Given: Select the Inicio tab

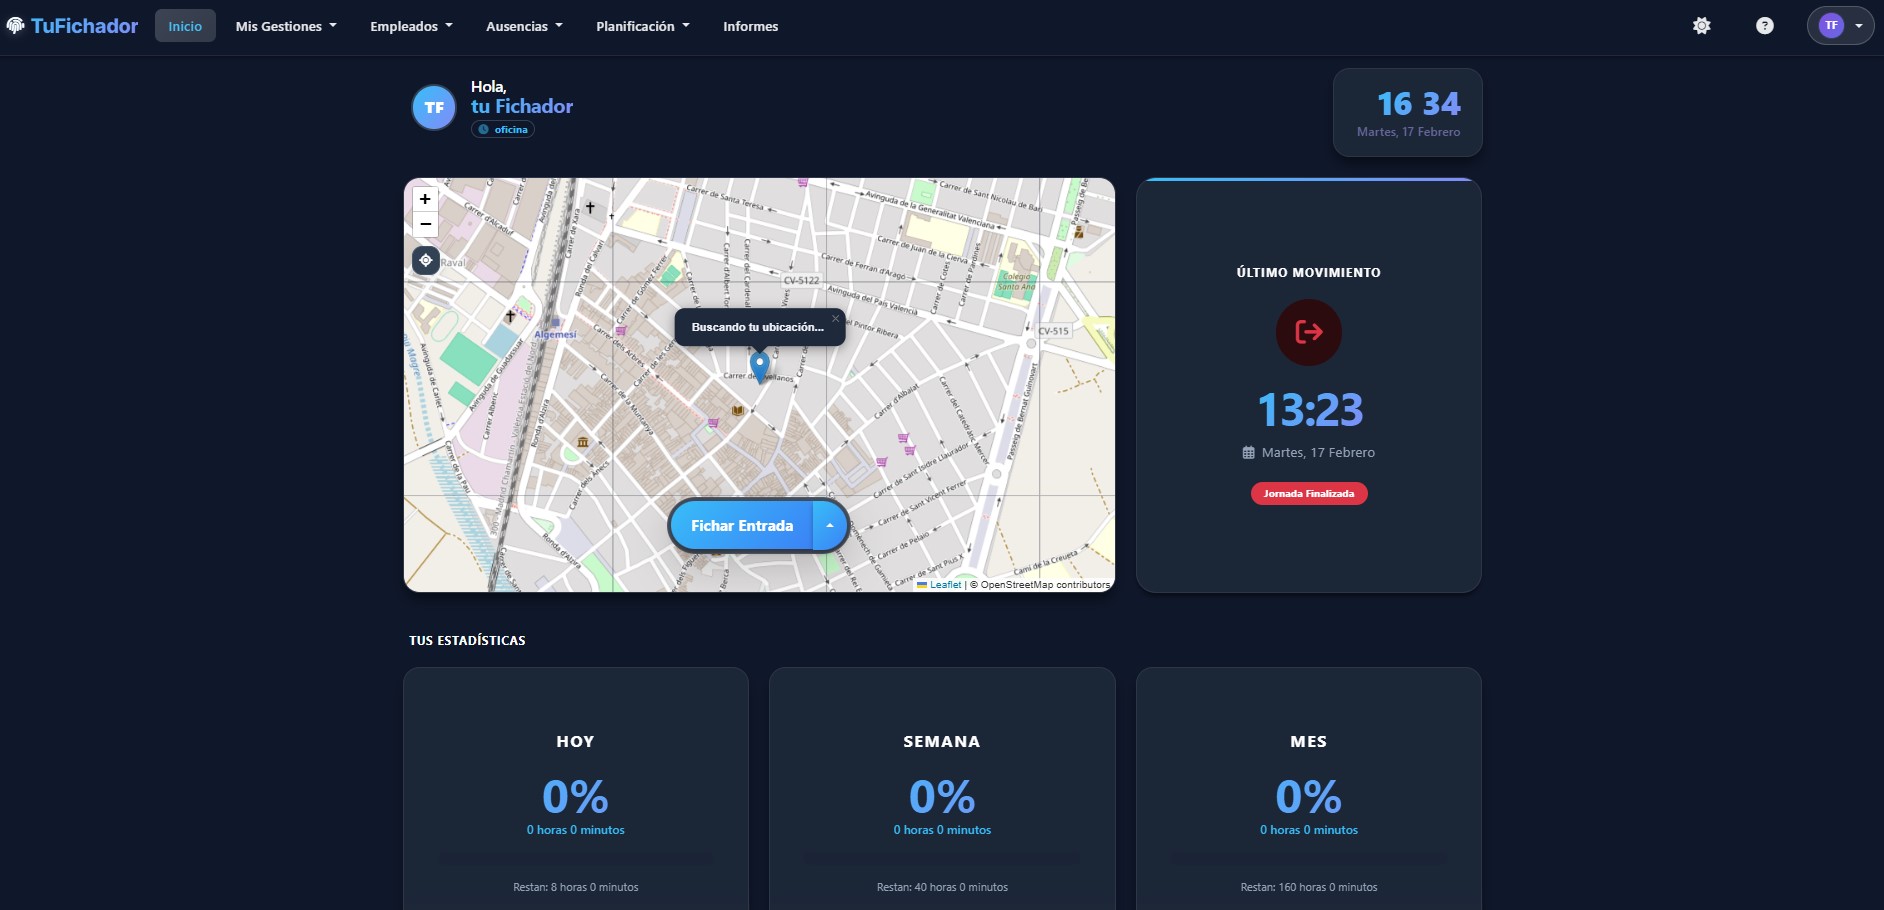Looking at the screenshot, I should coord(185,27).
